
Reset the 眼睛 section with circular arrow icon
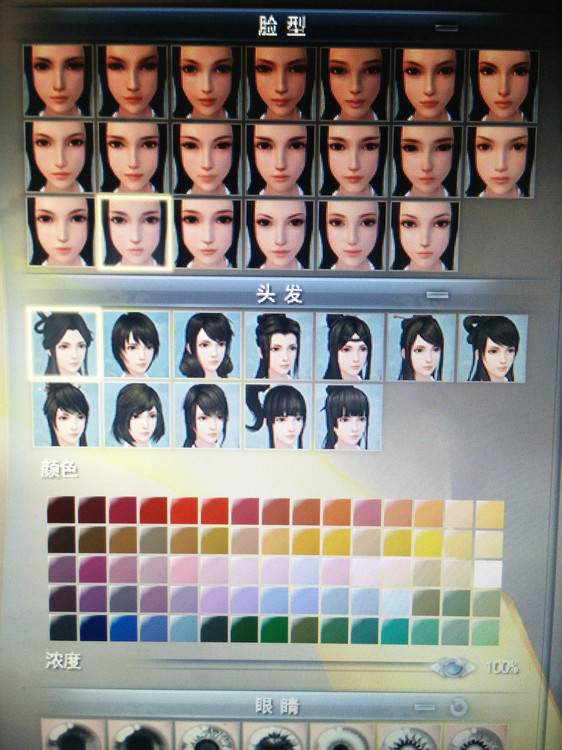pos(458,707)
